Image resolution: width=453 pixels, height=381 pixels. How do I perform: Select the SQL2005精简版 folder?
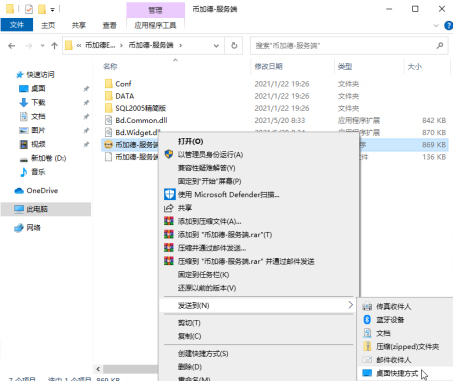140,108
